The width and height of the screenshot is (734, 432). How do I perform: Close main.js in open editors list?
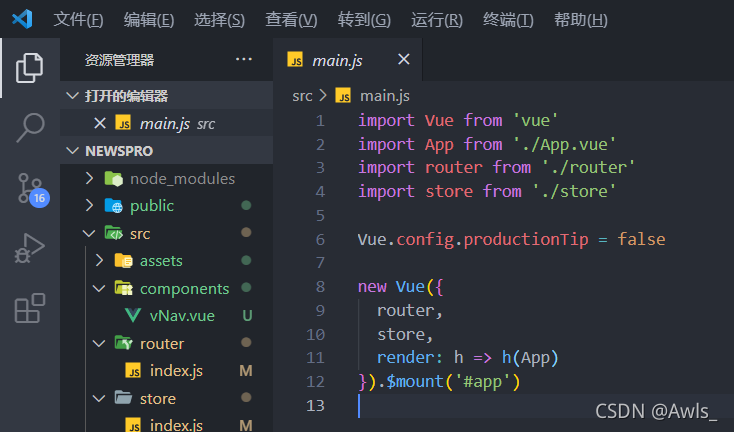coord(100,123)
